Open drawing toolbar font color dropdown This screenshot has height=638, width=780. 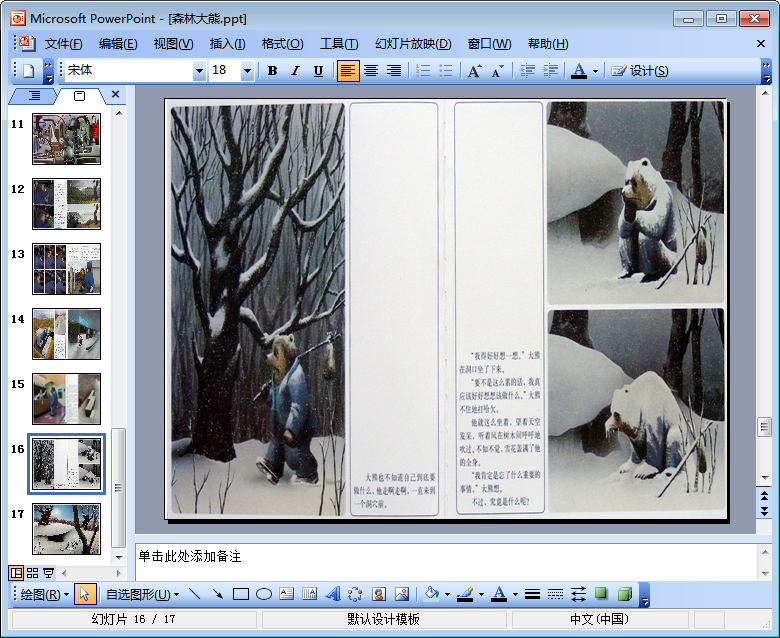point(515,594)
